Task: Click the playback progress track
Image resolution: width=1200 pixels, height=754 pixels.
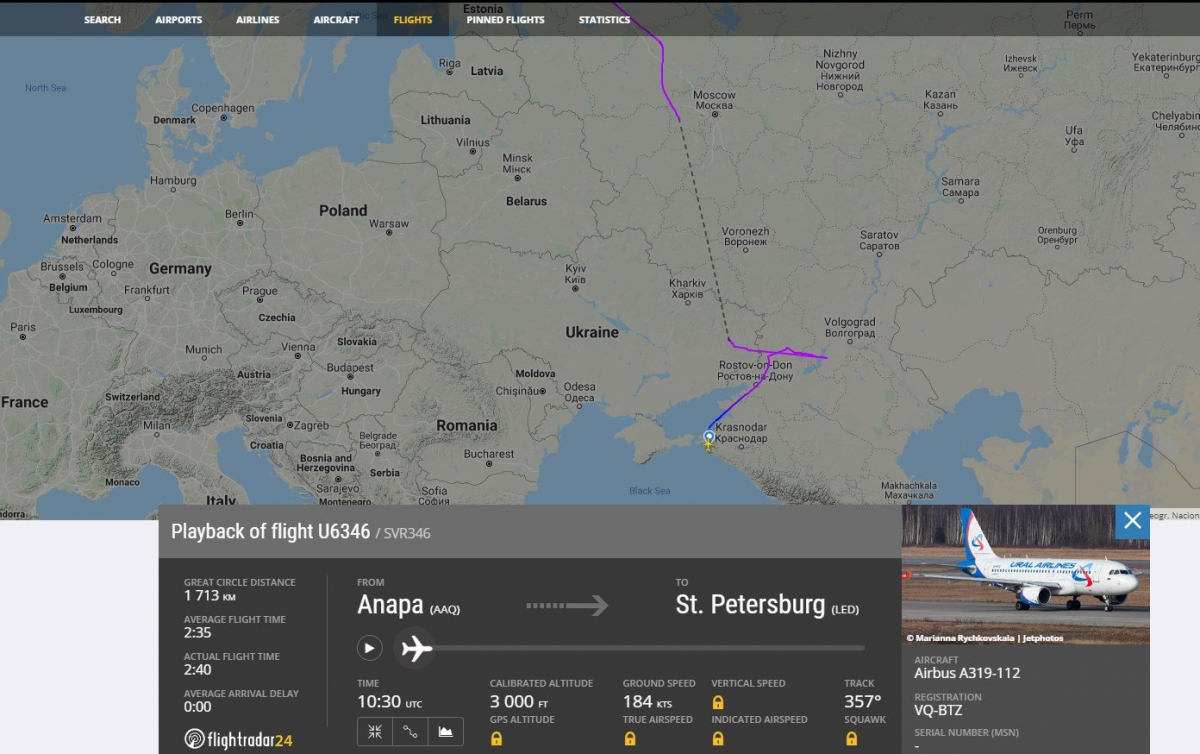Action: pos(630,648)
